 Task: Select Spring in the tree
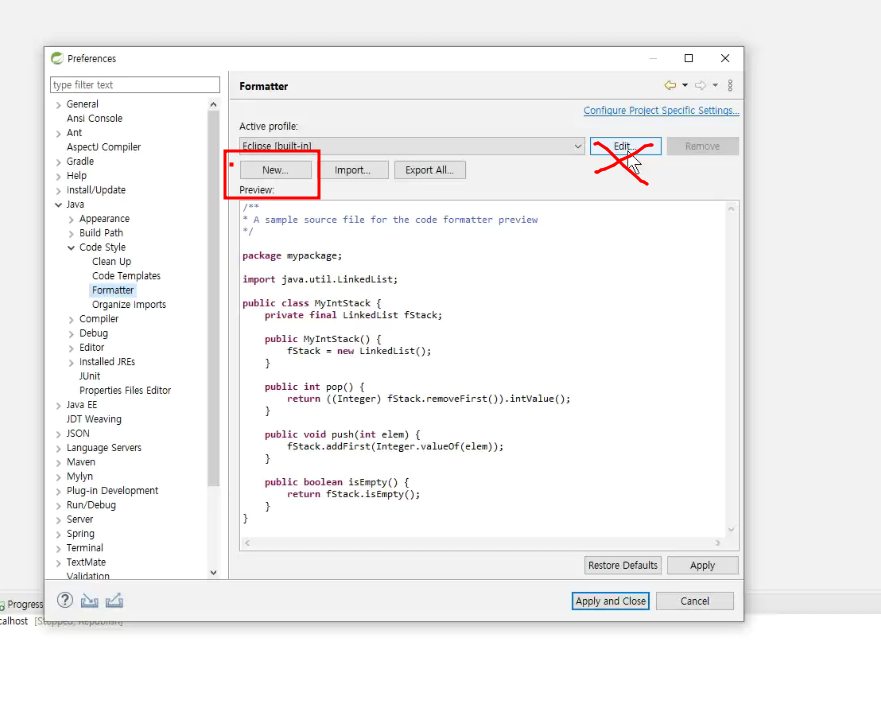(x=80, y=534)
